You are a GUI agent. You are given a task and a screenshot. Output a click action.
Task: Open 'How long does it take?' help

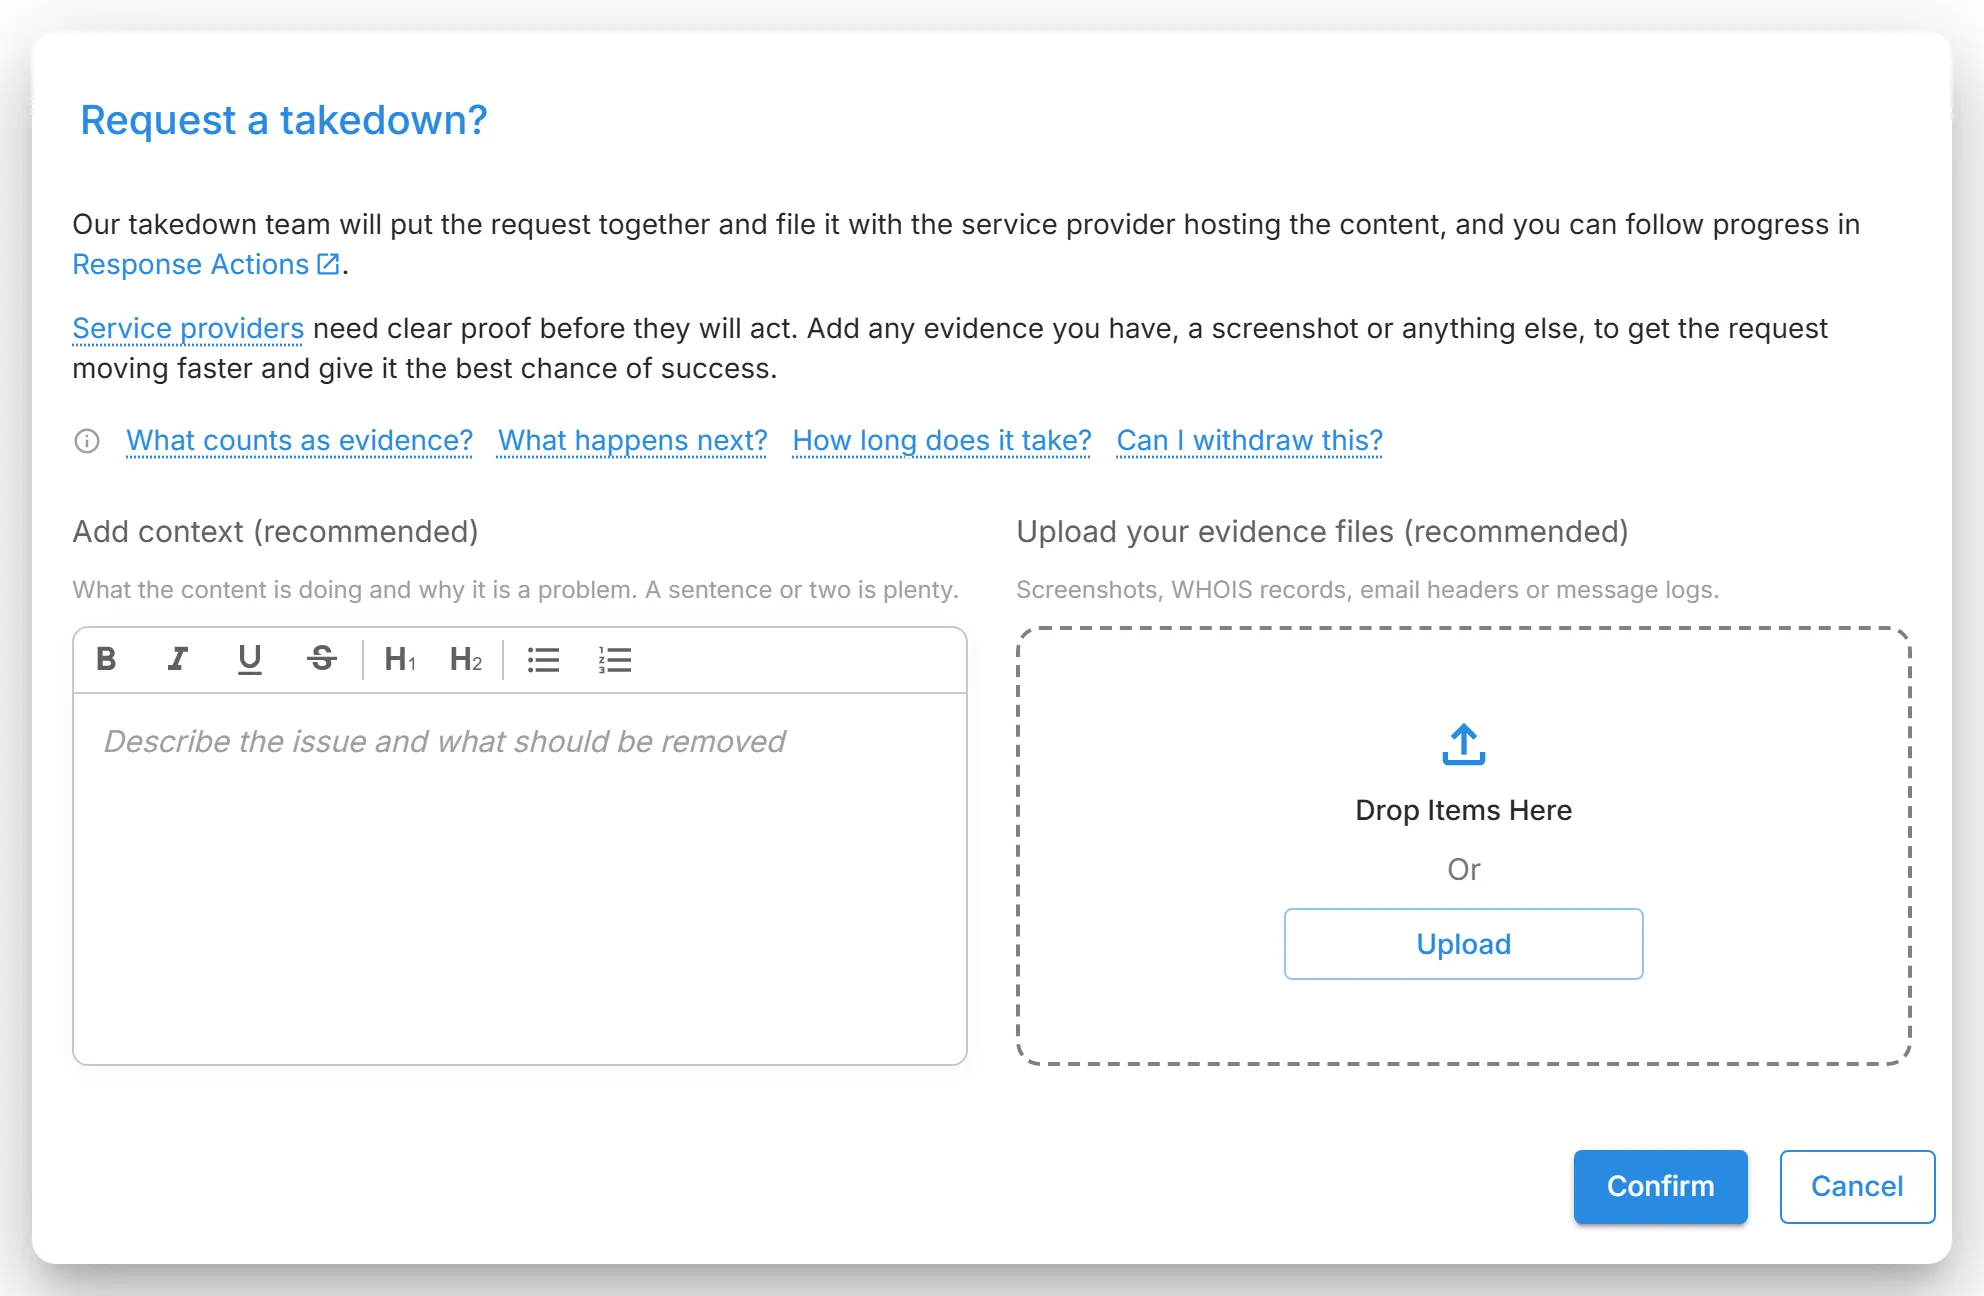pos(942,441)
